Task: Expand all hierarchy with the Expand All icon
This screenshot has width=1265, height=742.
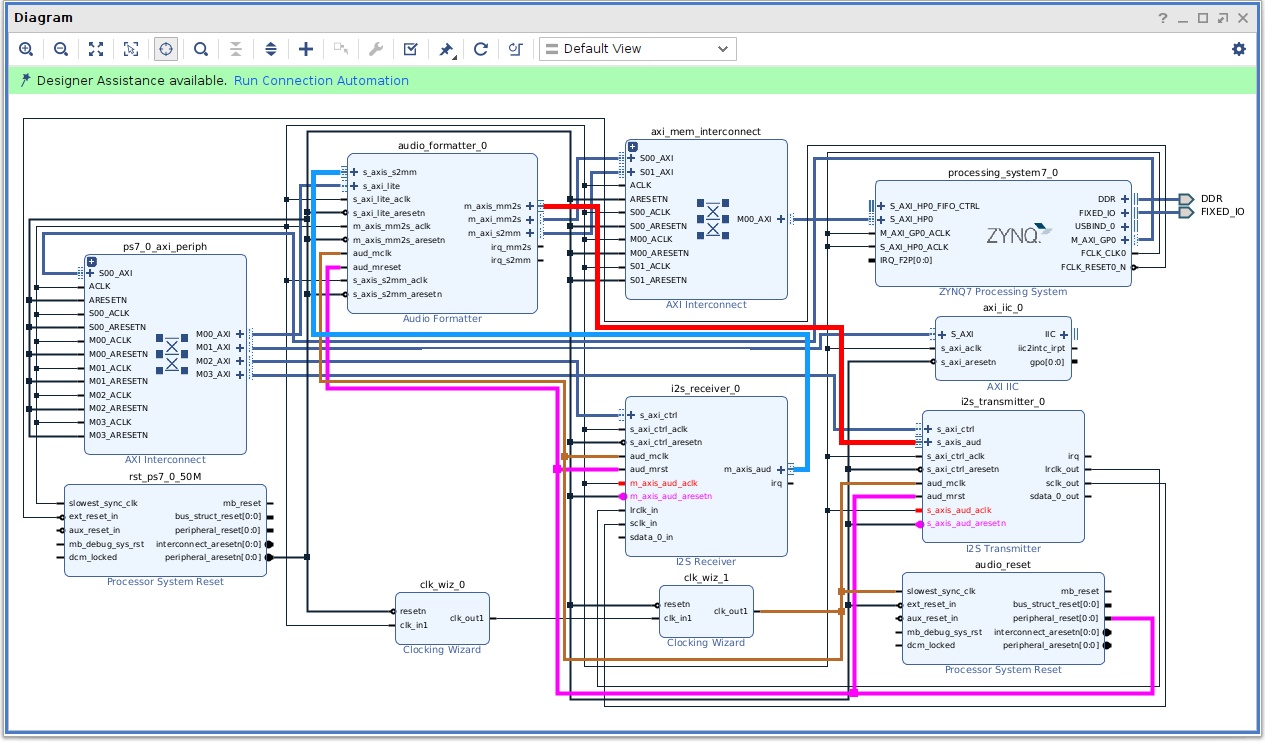Action: click(271, 49)
